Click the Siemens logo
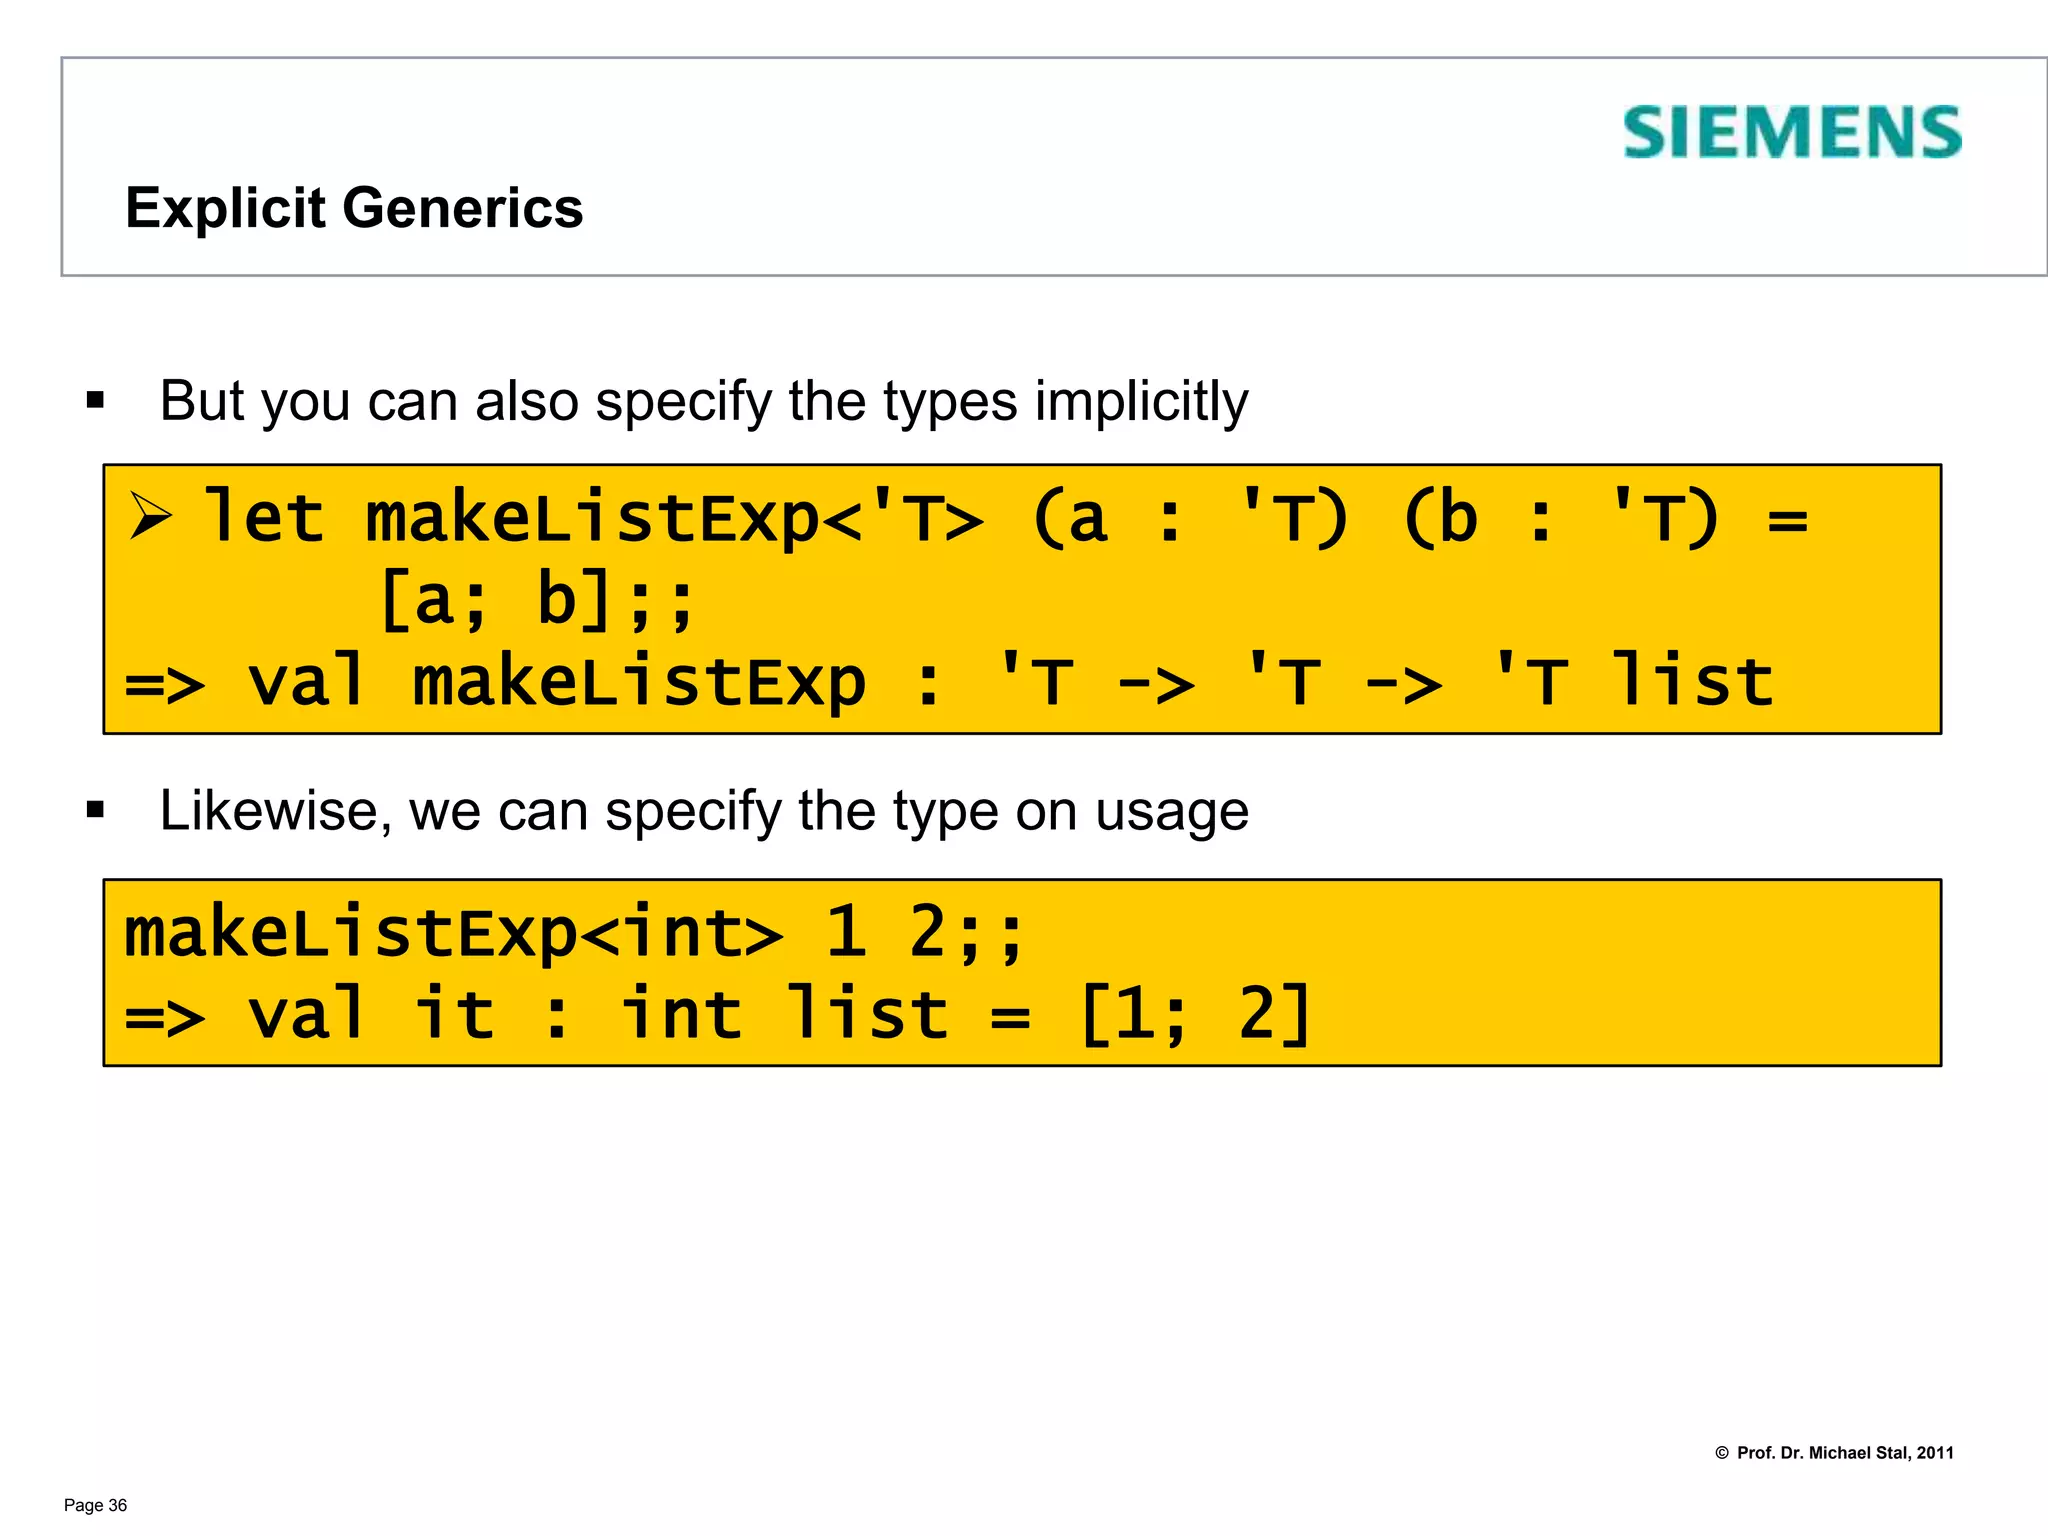The image size is (2048, 1536). coord(1791,133)
